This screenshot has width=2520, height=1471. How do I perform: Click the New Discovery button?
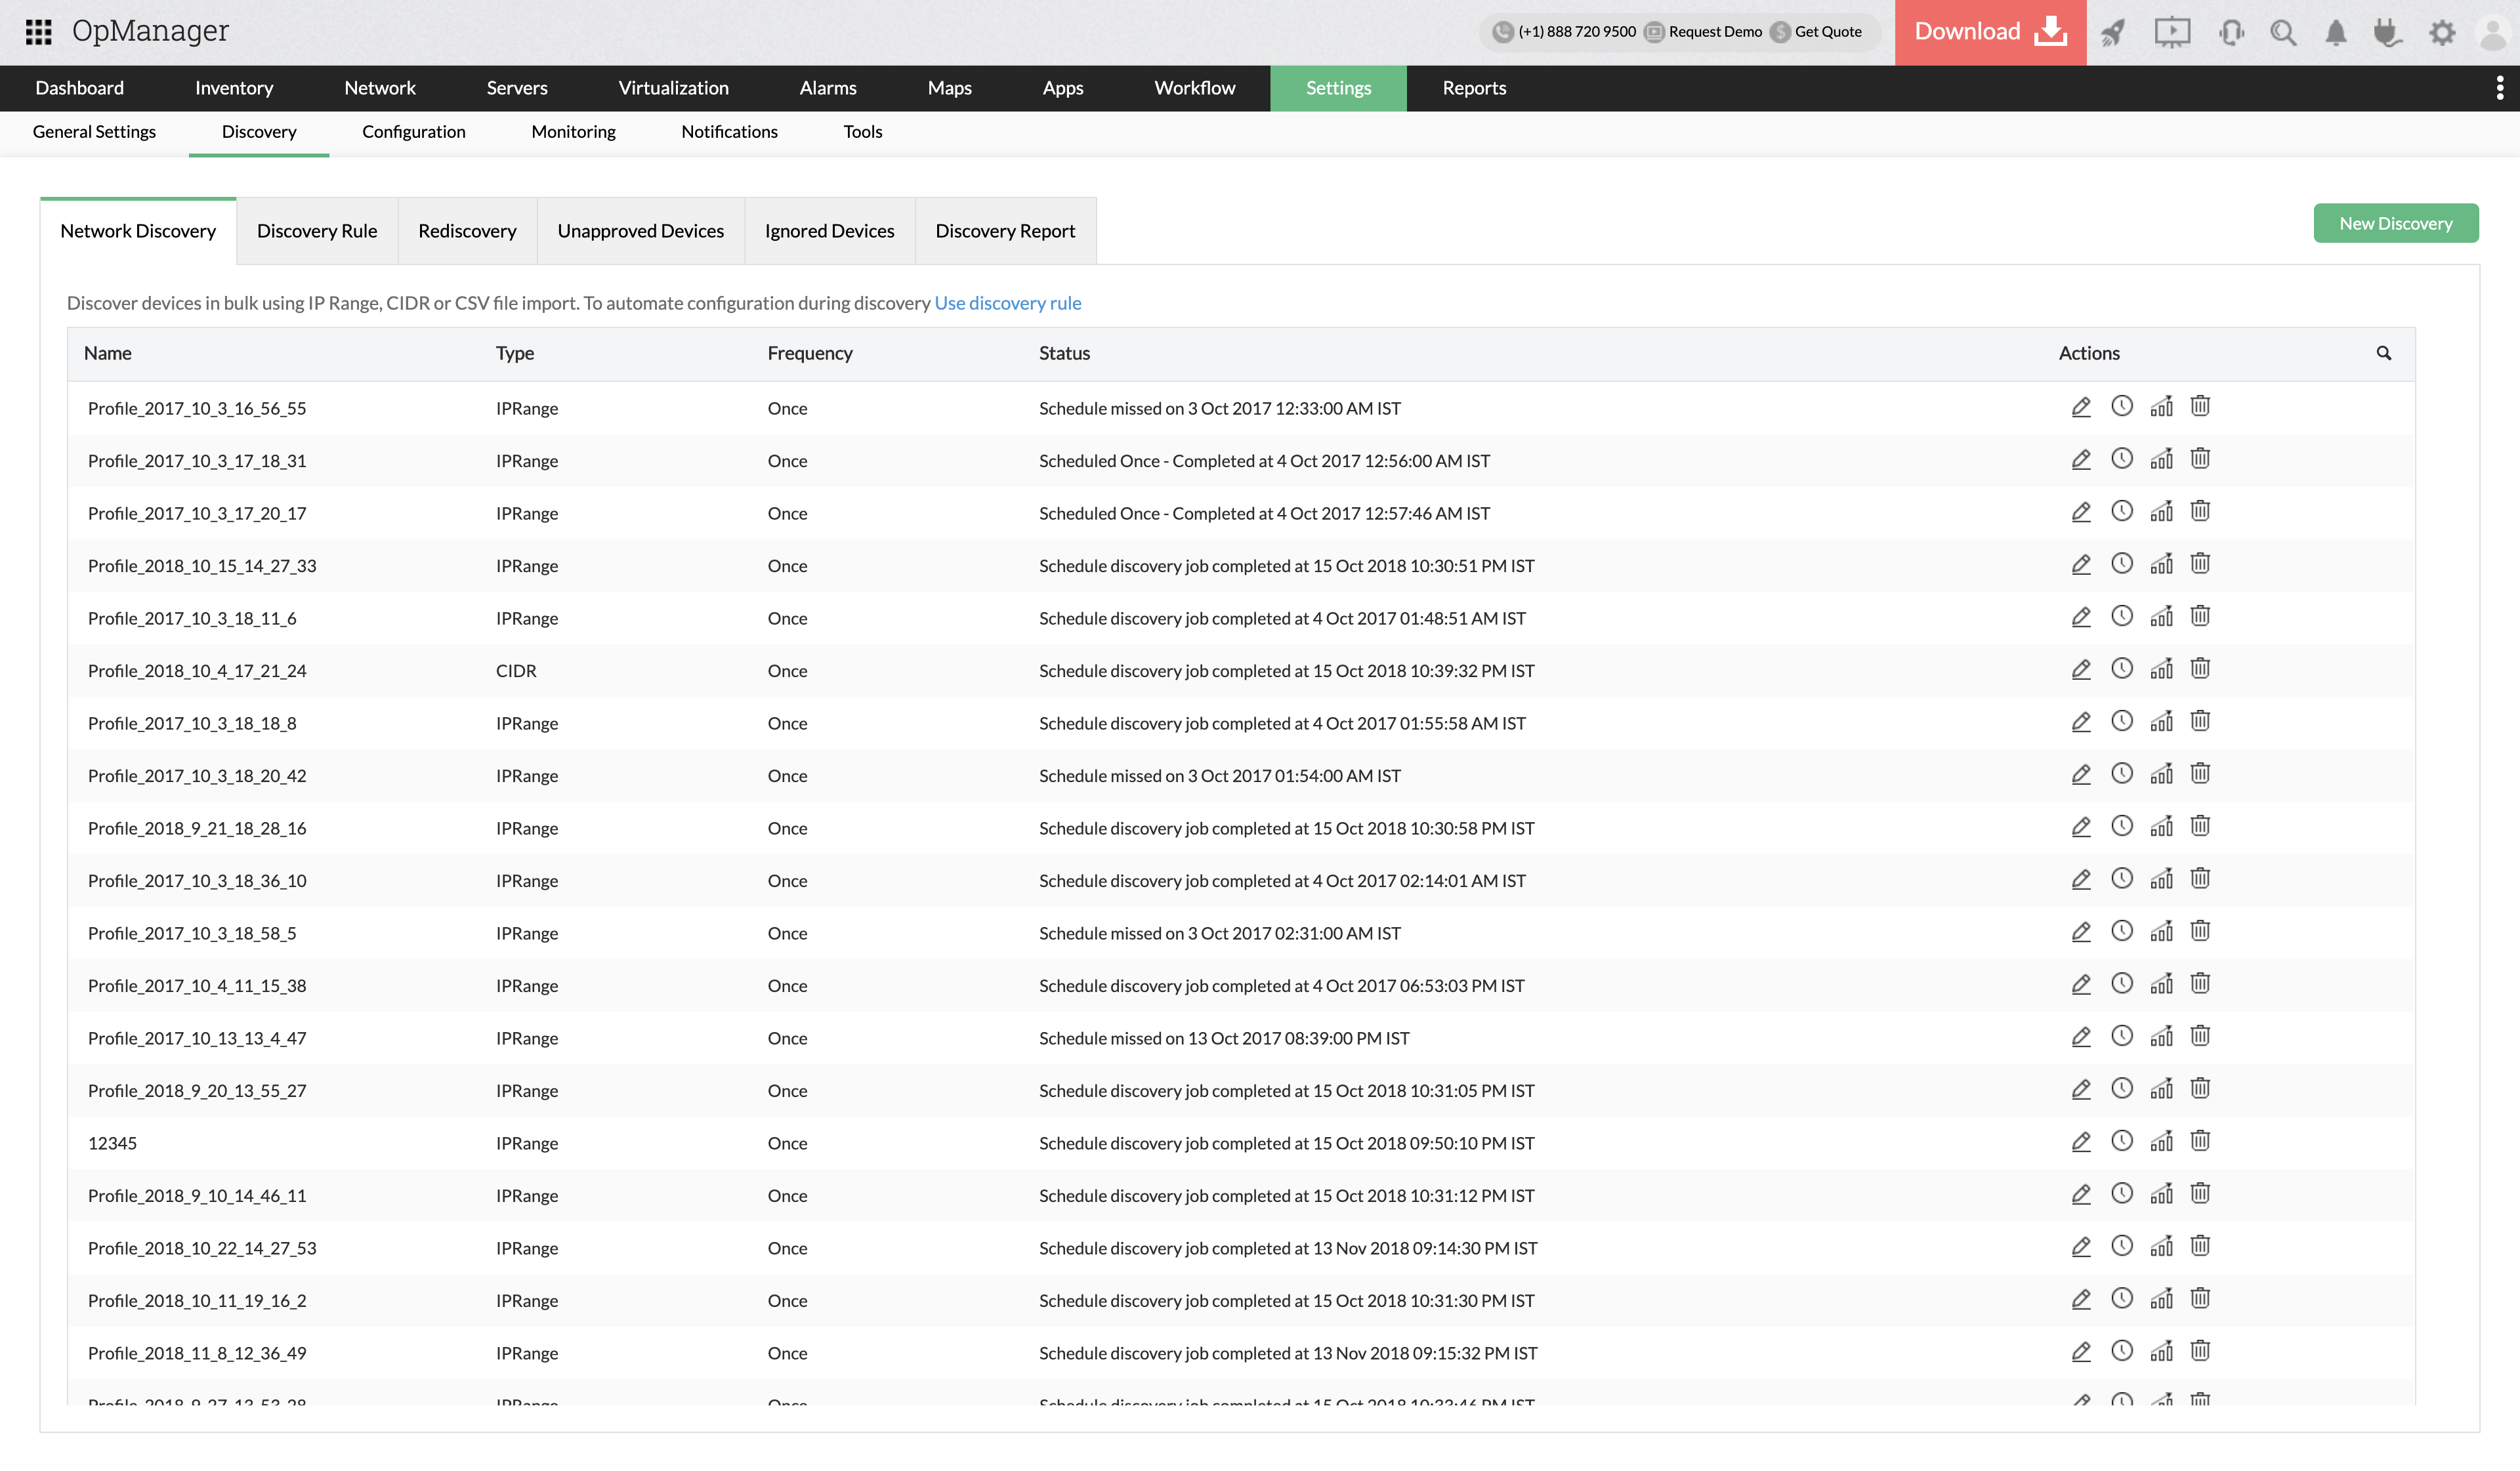pyautogui.click(x=2395, y=223)
